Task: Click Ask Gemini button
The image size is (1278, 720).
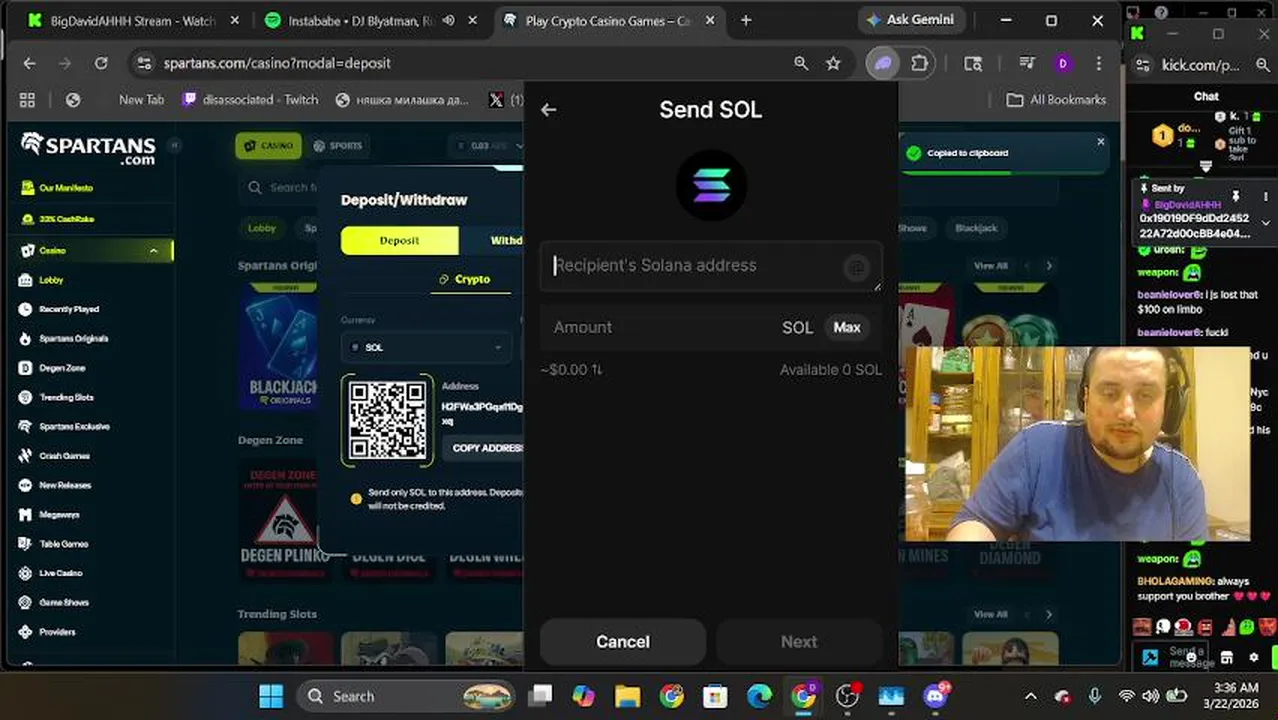Action: tap(911, 20)
